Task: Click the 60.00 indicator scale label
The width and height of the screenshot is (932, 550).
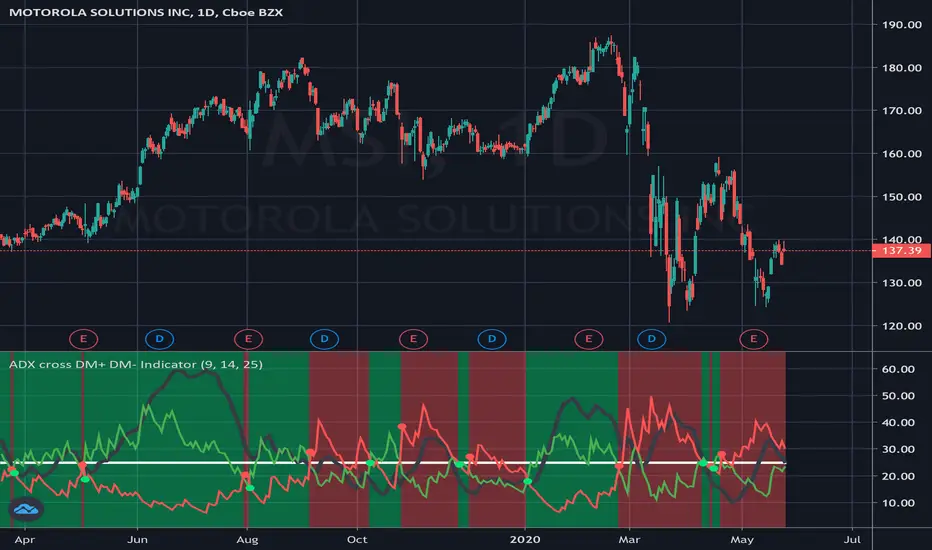Action: (898, 369)
